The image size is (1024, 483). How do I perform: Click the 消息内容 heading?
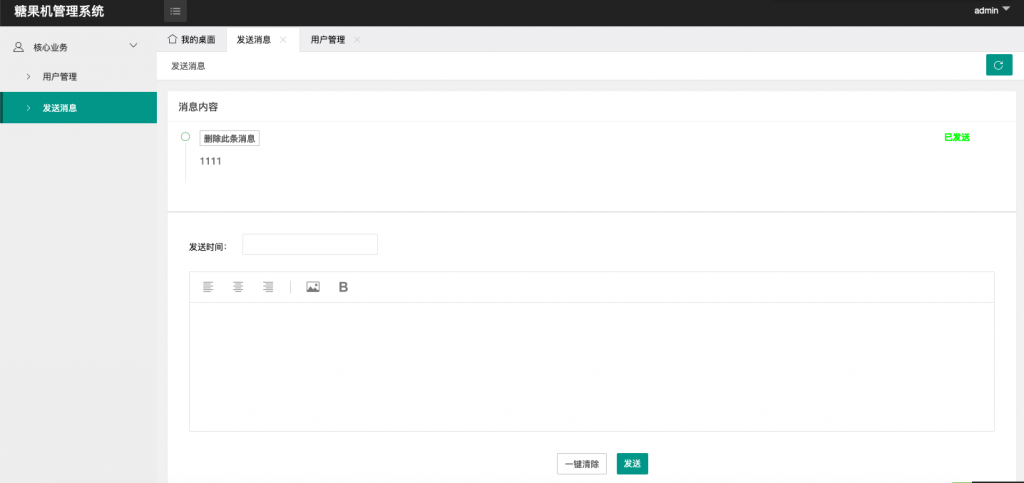pos(198,106)
